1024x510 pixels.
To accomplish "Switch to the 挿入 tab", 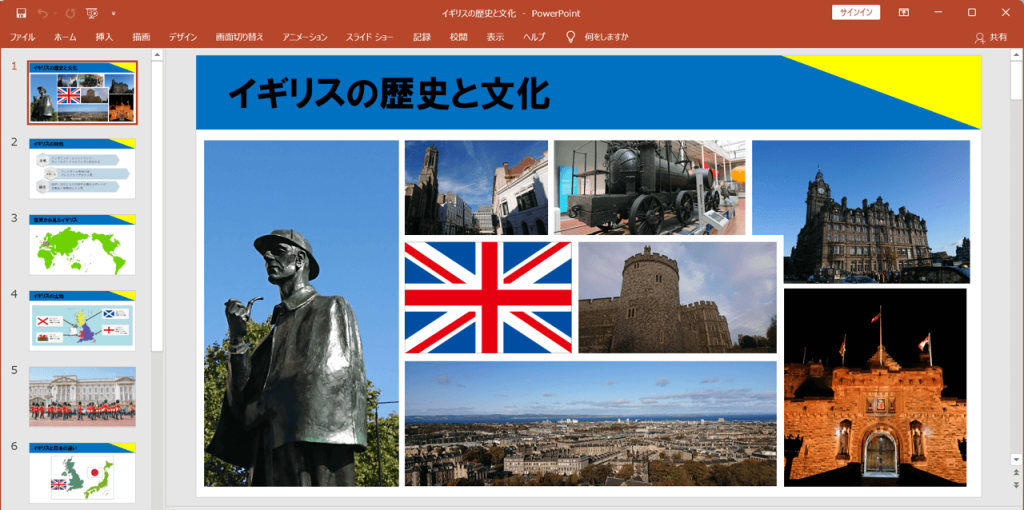I will pos(104,37).
